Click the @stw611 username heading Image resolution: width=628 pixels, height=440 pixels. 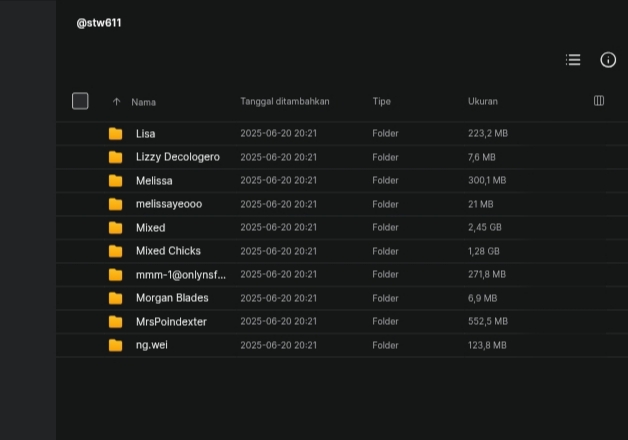point(99,23)
